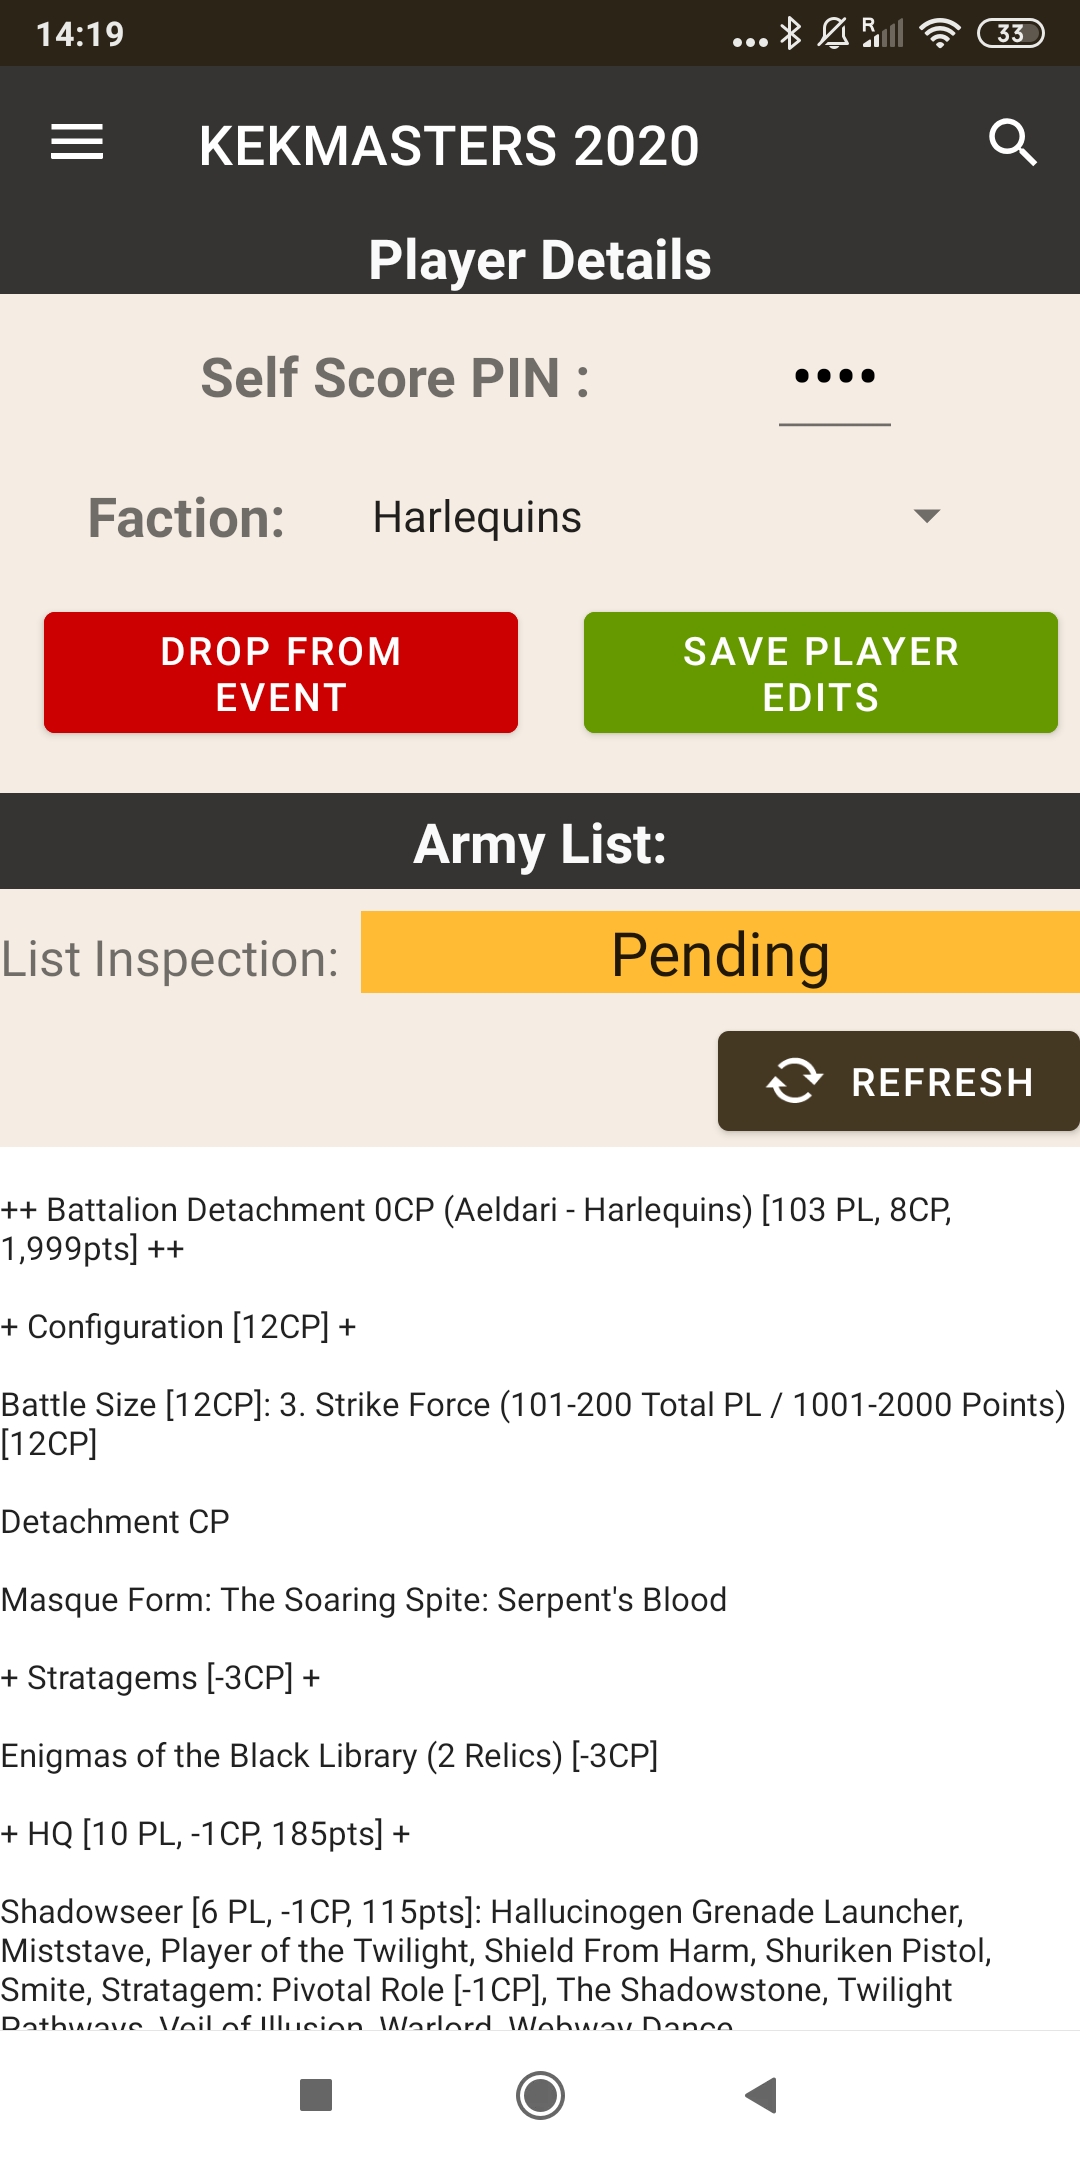The image size is (1080, 2160).
Task: Tap the recent apps square
Action: 316,2095
